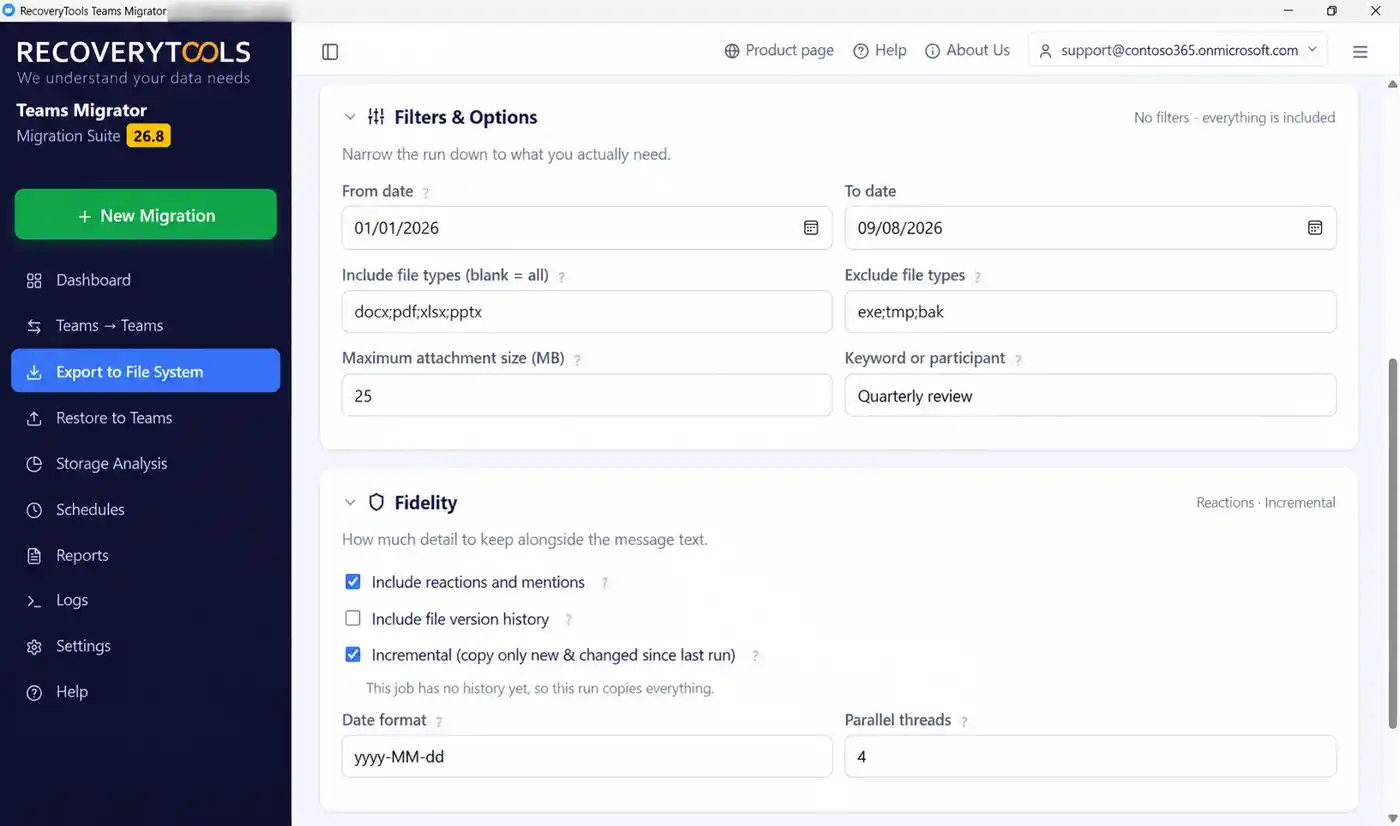Click the Exclude file types field exe;tmp;bak
This screenshot has height=826, width=1400.
[x=1090, y=312]
